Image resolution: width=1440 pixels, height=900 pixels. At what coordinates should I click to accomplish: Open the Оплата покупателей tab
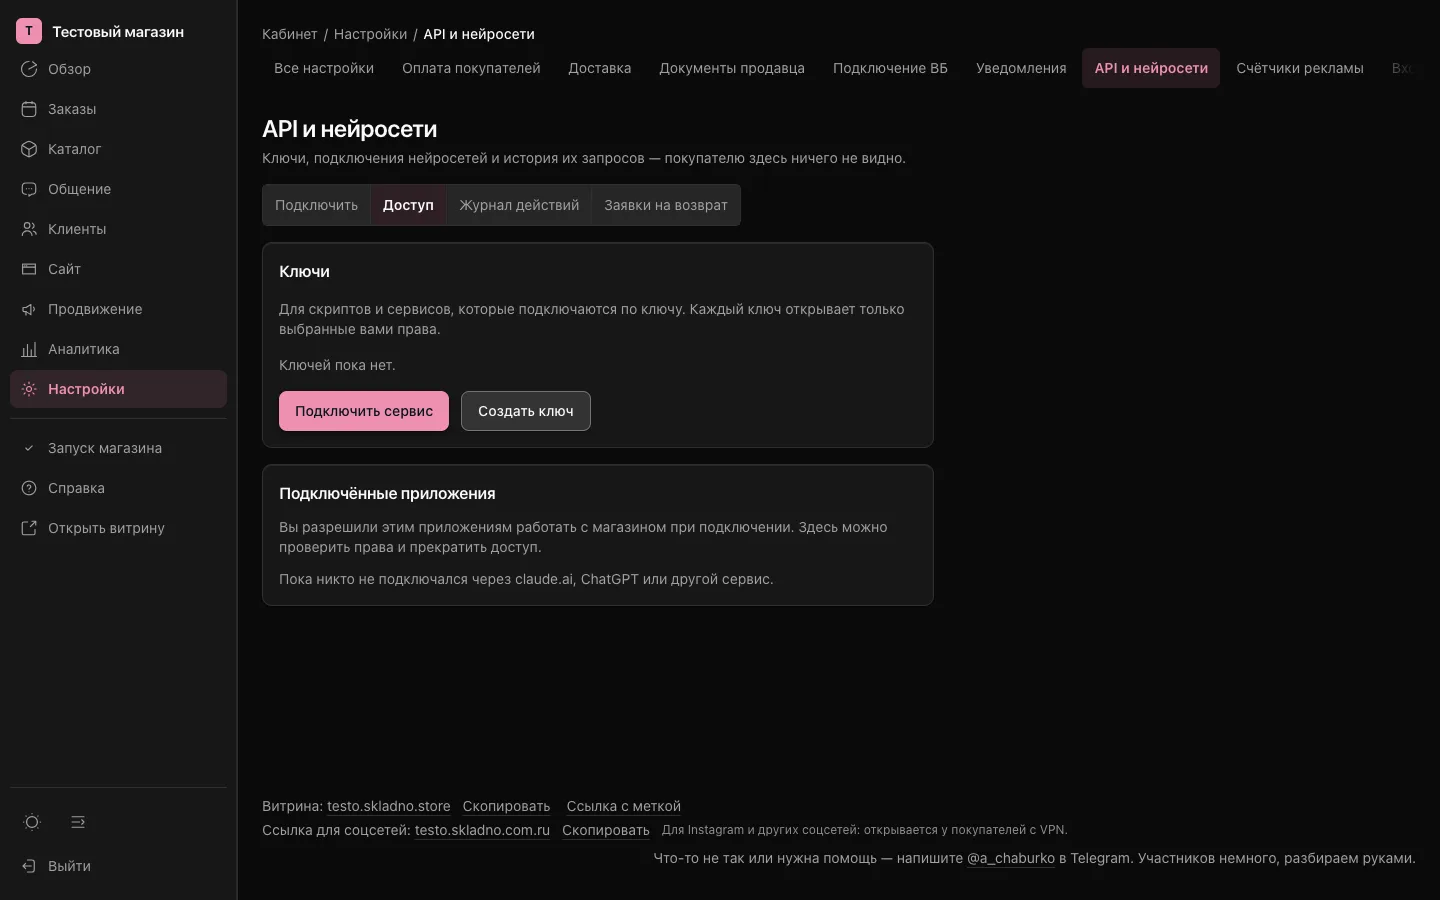[x=471, y=68]
